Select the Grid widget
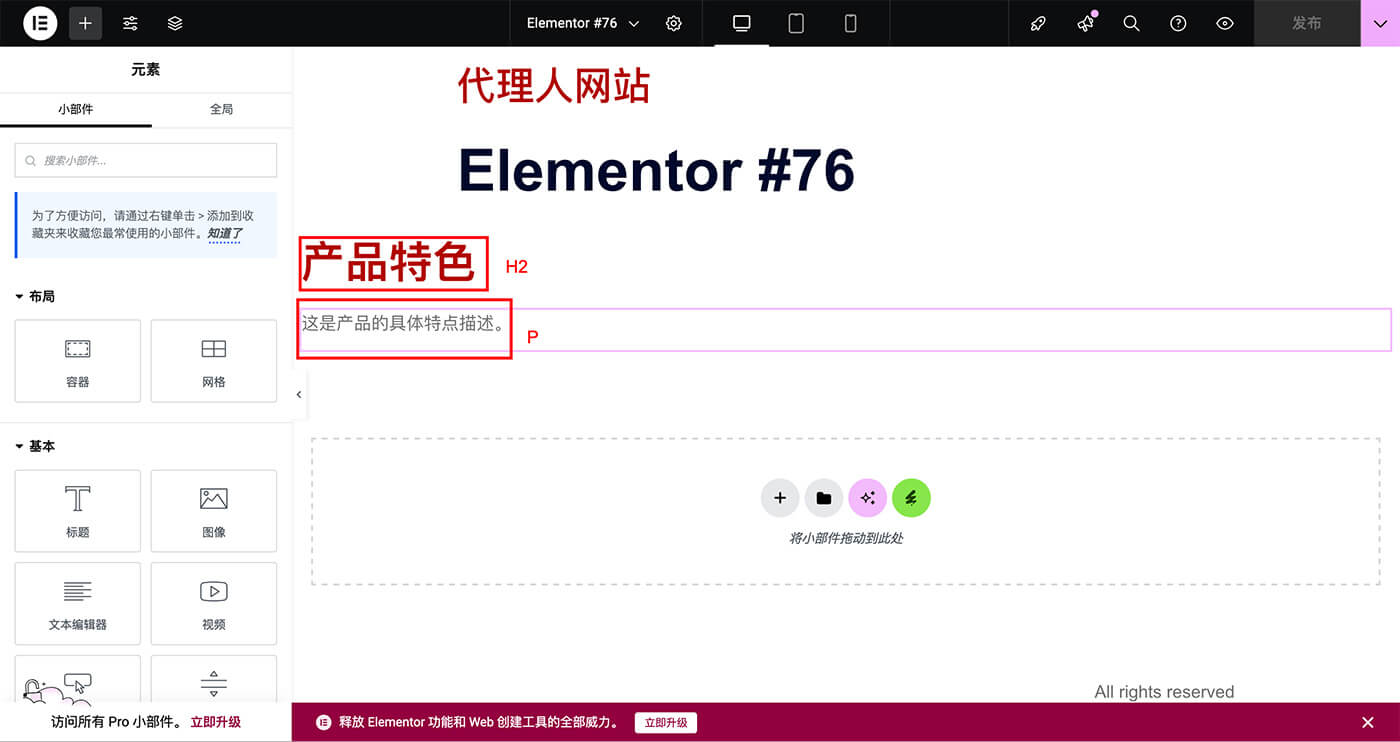Viewport: 1400px width, 742px height. point(214,361)
